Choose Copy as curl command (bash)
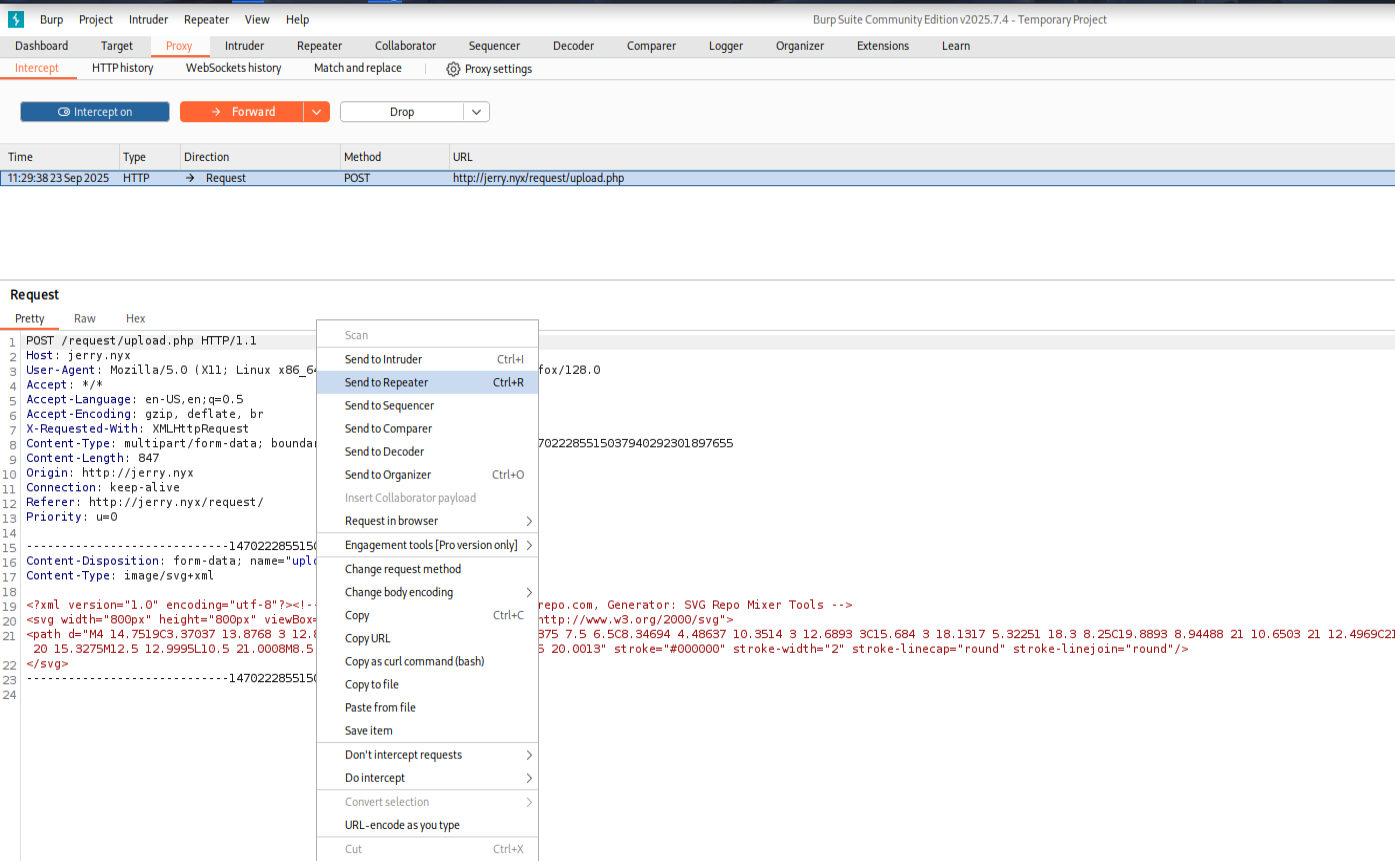Image resolution: width=1395 pixels, height=861 pixels. 414,661
